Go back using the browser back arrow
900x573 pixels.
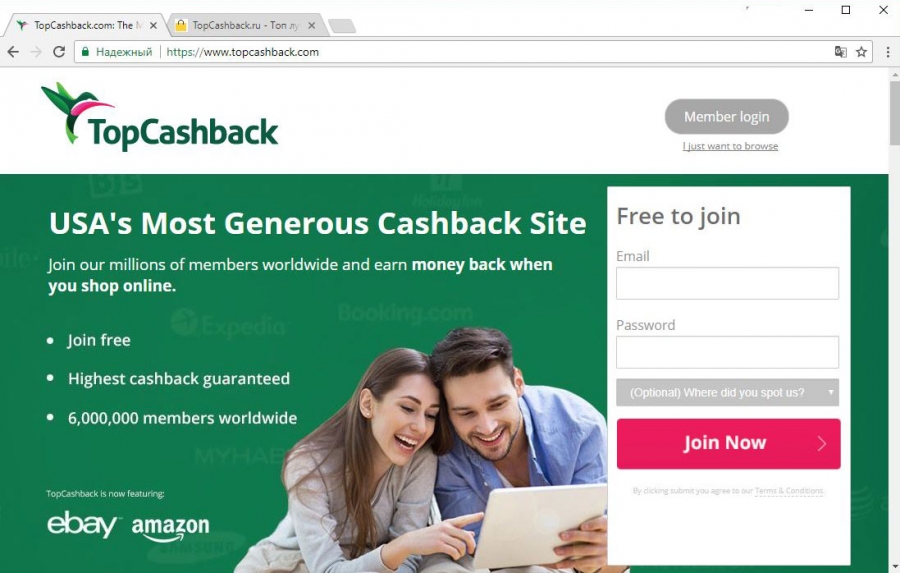coord(13,52)
